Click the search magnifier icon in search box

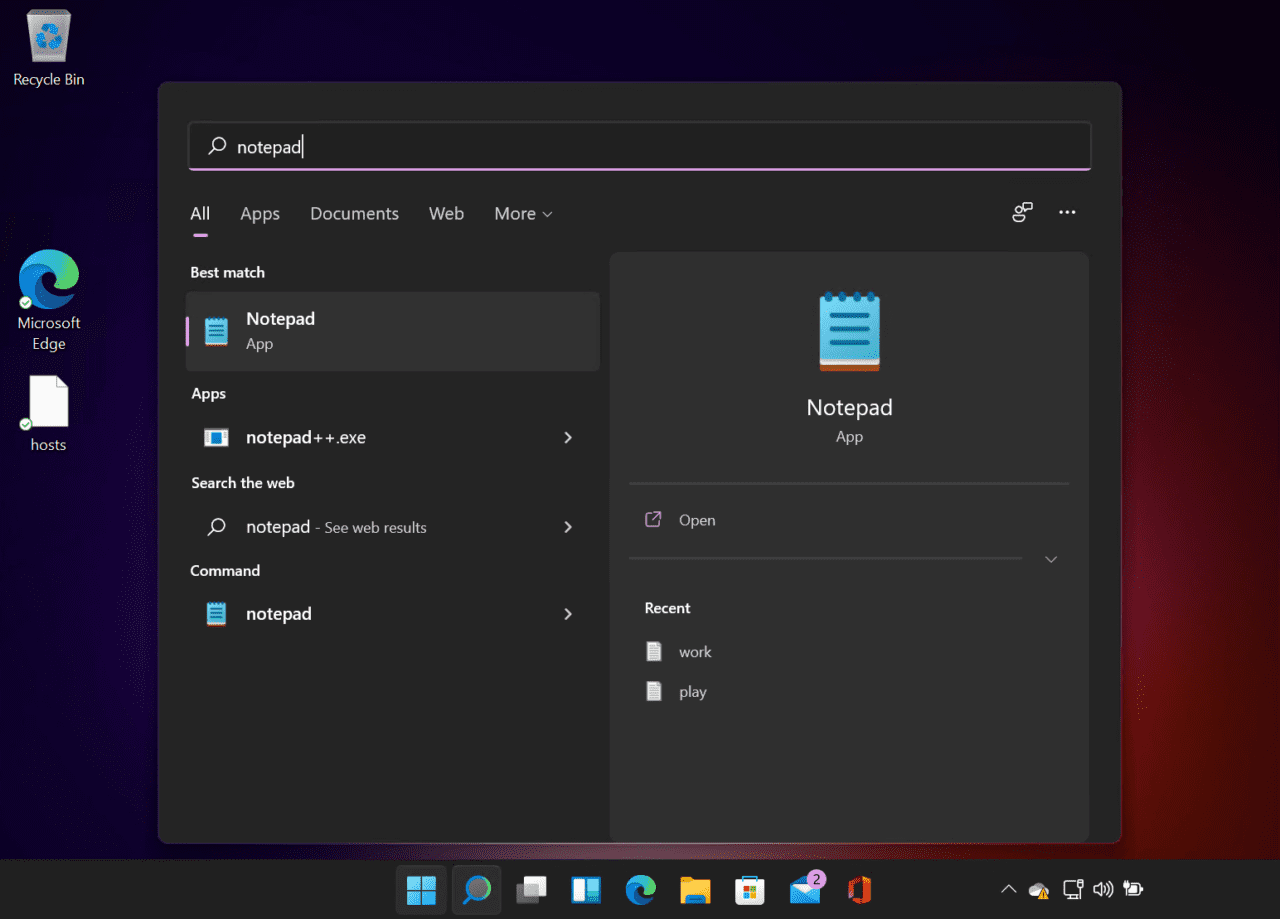217,146
